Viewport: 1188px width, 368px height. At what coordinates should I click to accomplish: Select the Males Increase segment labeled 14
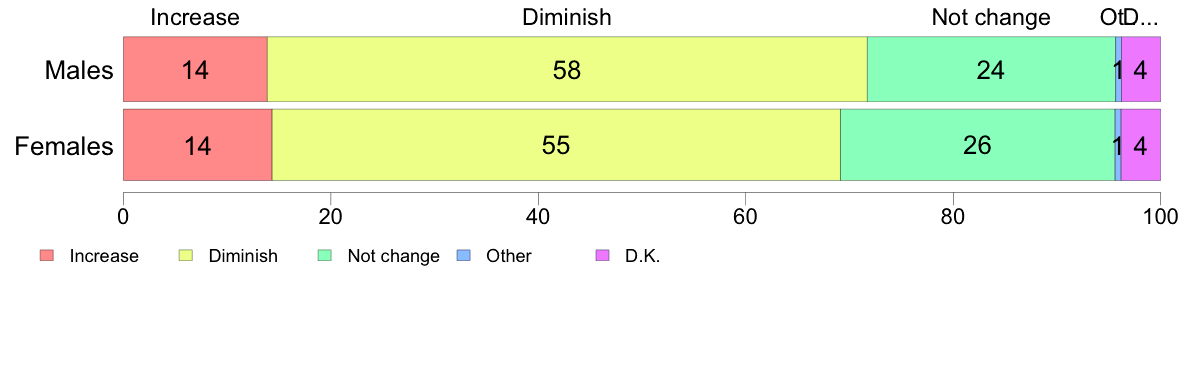195,69
